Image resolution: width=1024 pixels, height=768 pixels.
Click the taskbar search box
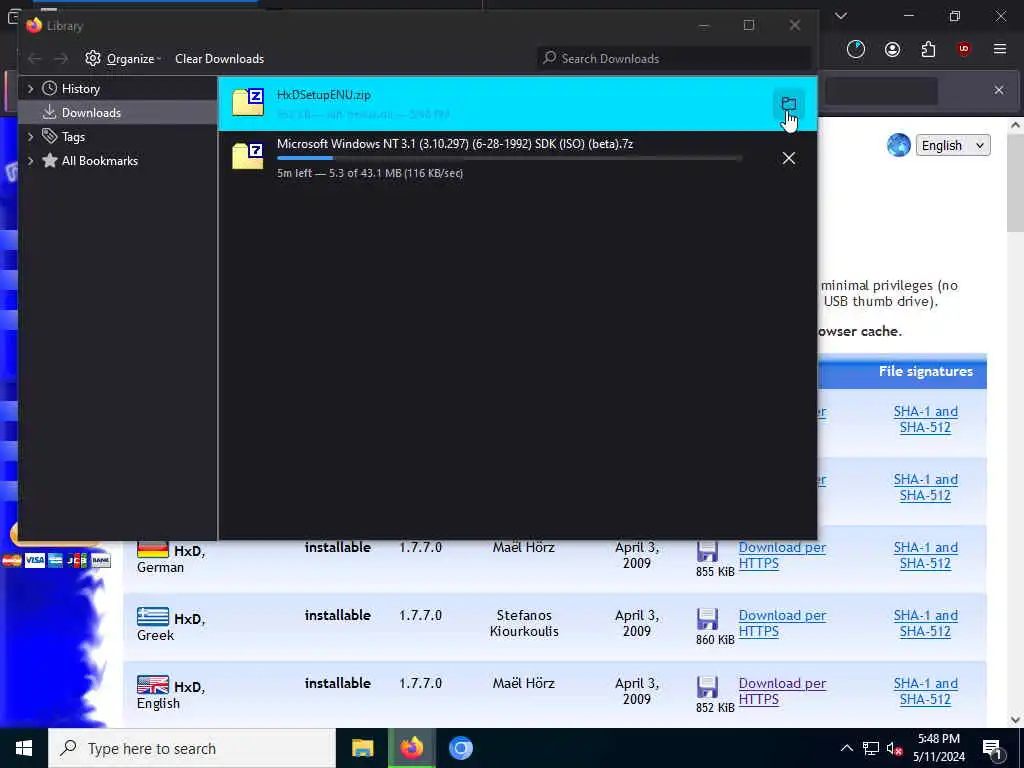(191, 748)
